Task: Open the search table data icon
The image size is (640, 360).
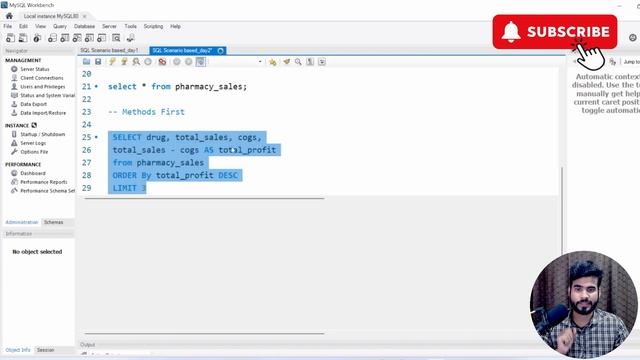Action: pos(116,38)
